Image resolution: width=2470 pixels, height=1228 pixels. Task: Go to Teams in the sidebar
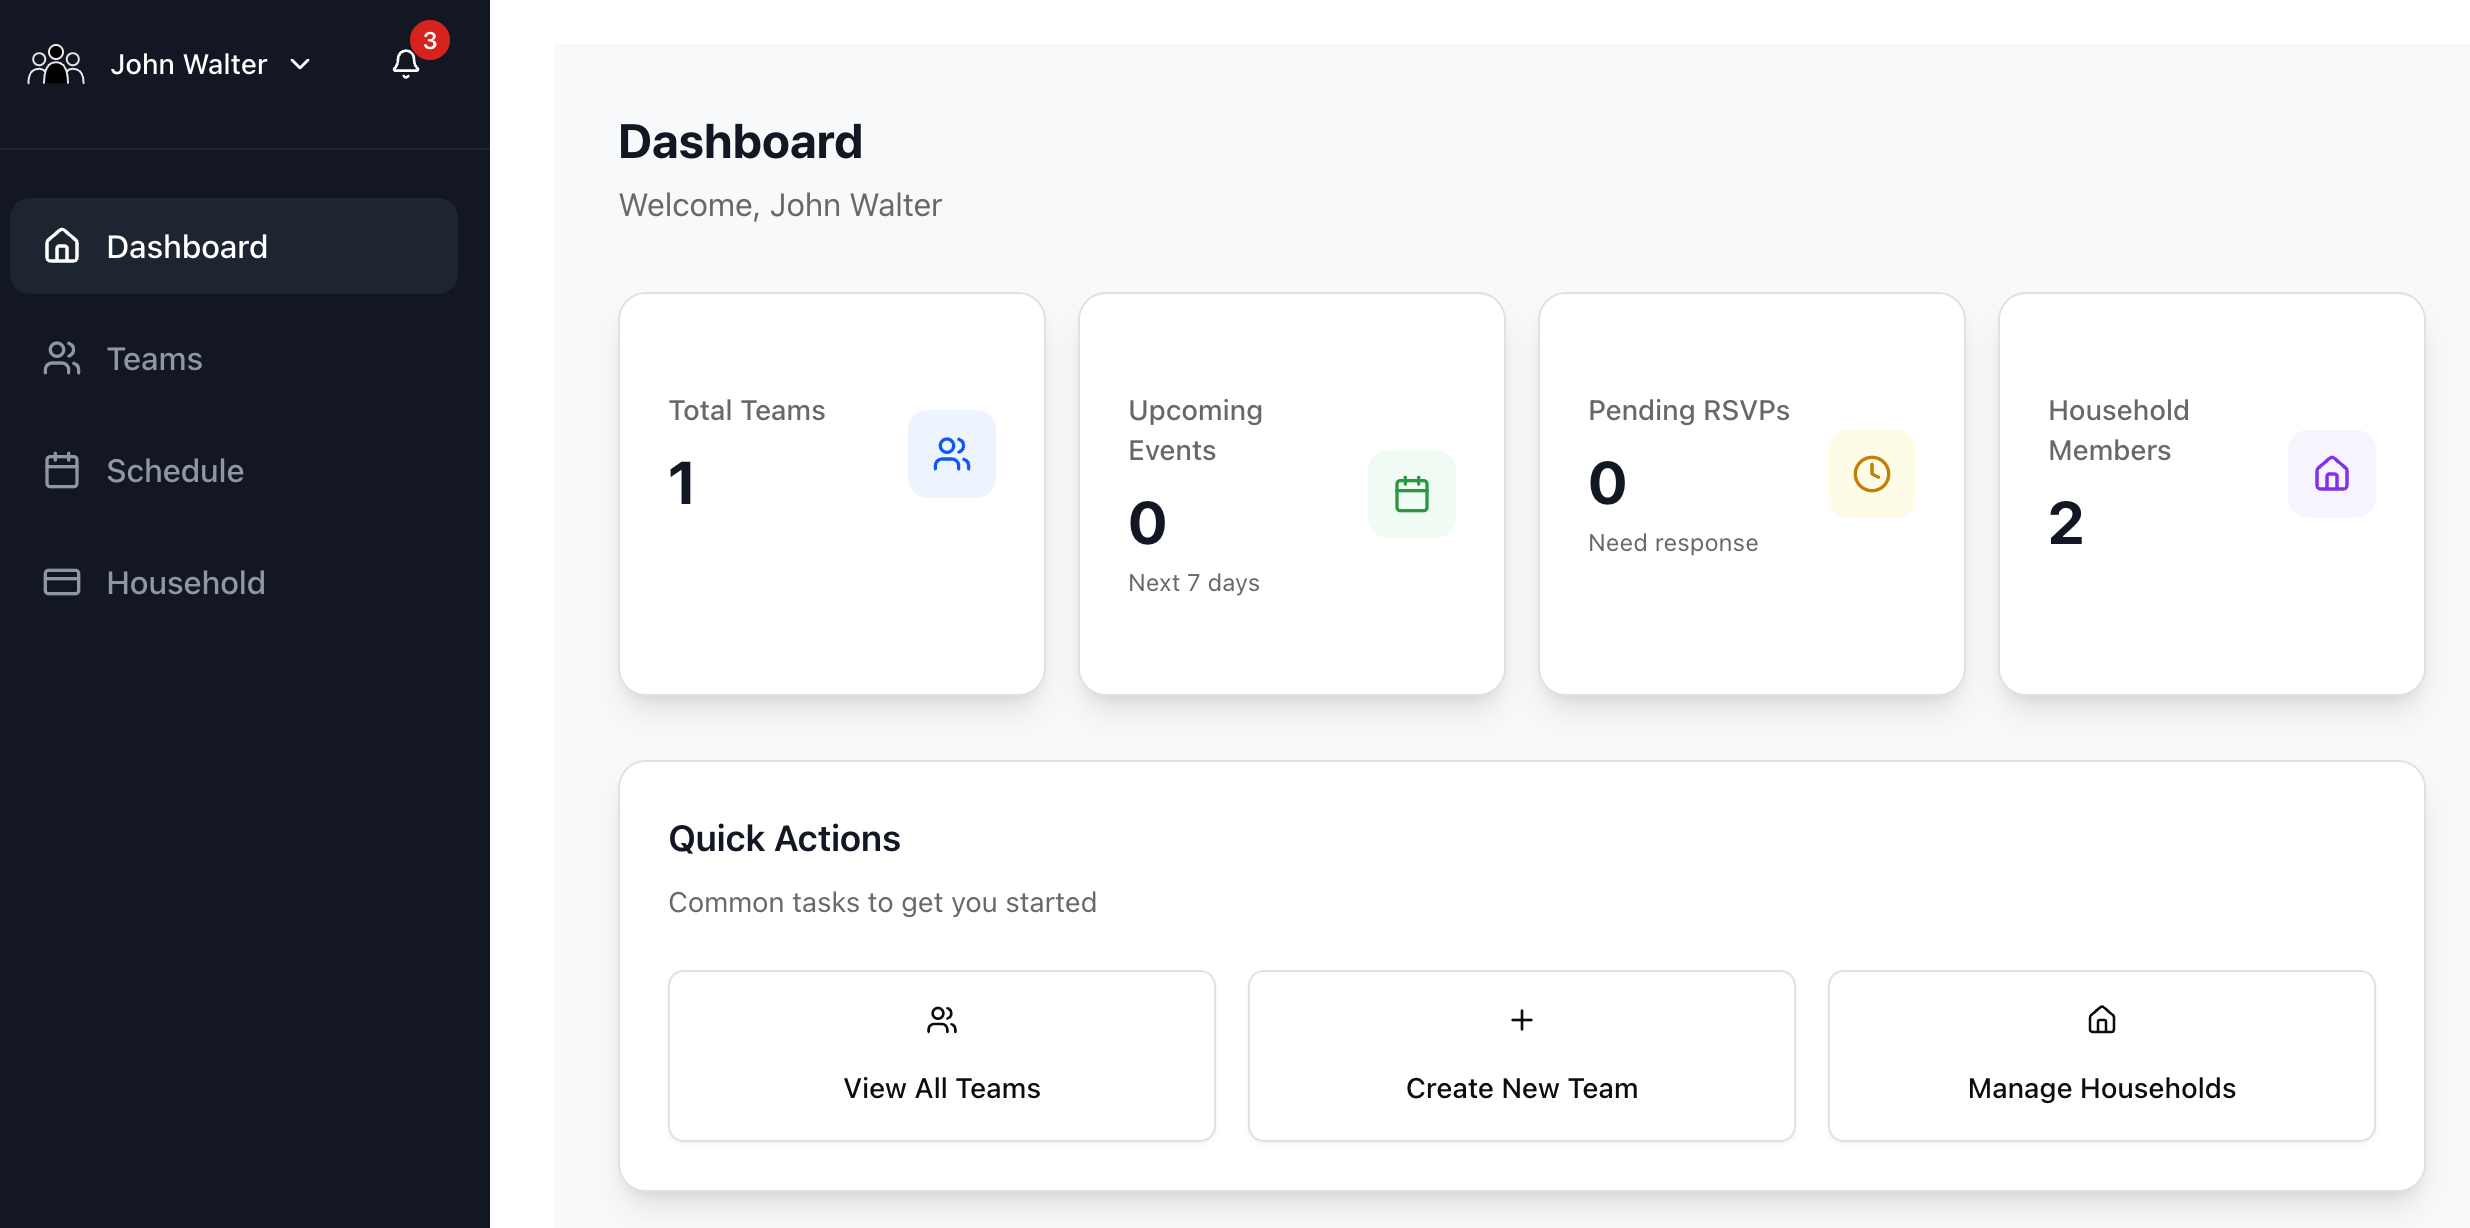(x=154, y=359)
